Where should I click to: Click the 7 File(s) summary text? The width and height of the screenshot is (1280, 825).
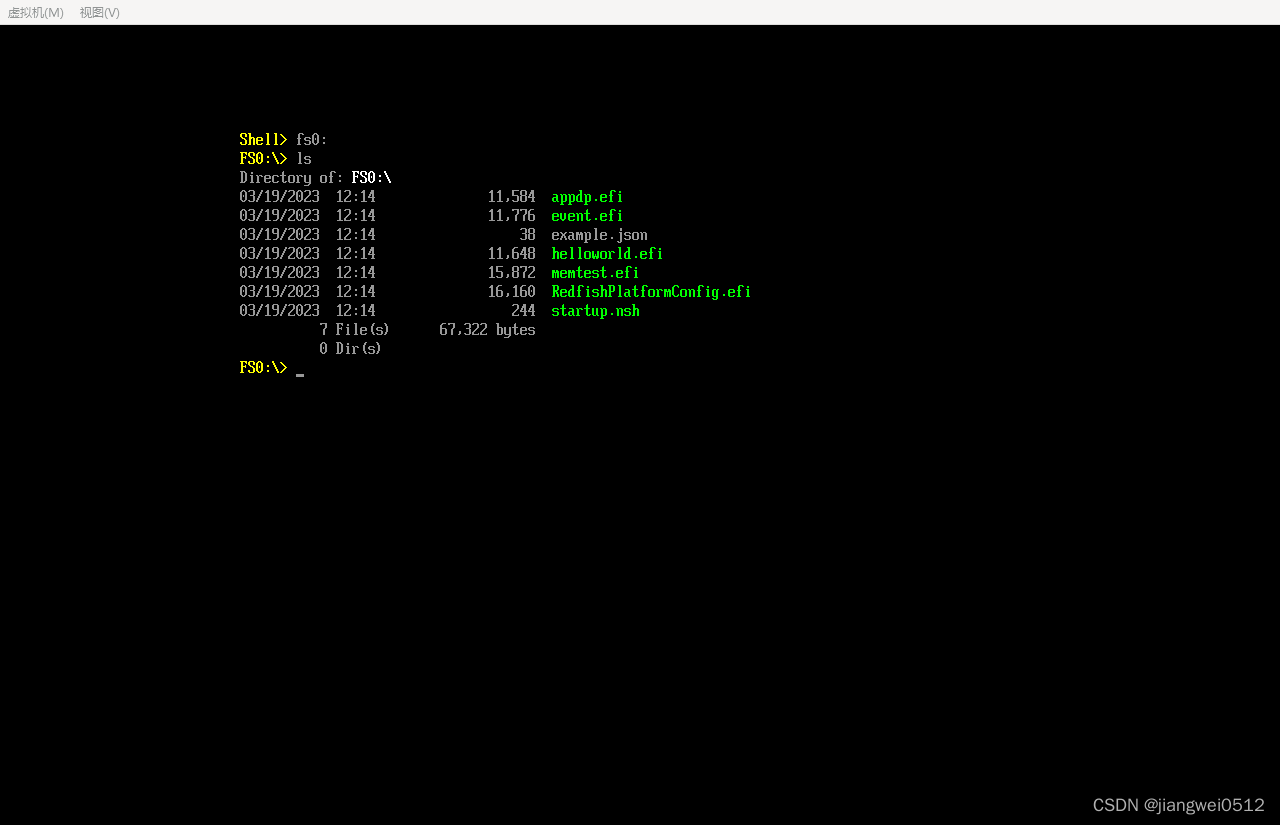pyautogui.click(x=355, y=329)
